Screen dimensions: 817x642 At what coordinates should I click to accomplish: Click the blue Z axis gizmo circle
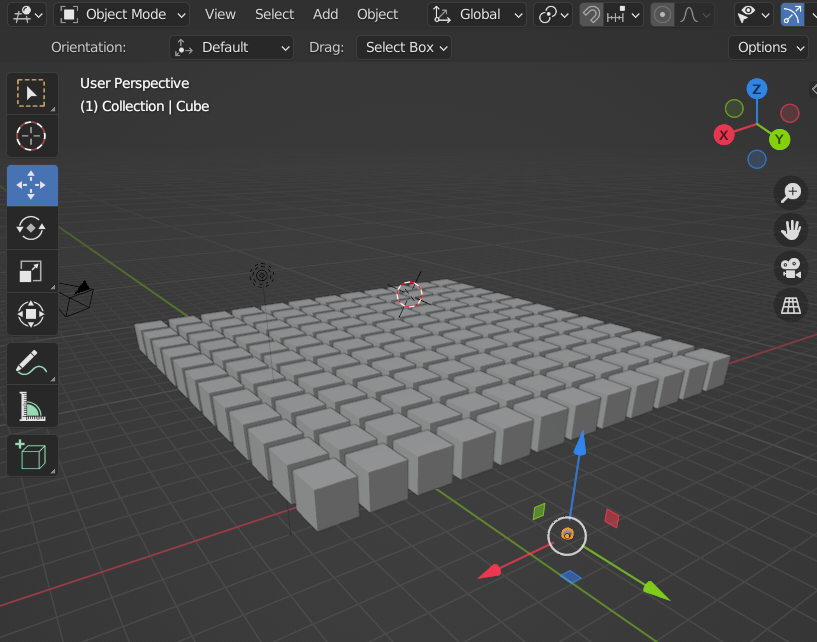click(x=757, y=89)
